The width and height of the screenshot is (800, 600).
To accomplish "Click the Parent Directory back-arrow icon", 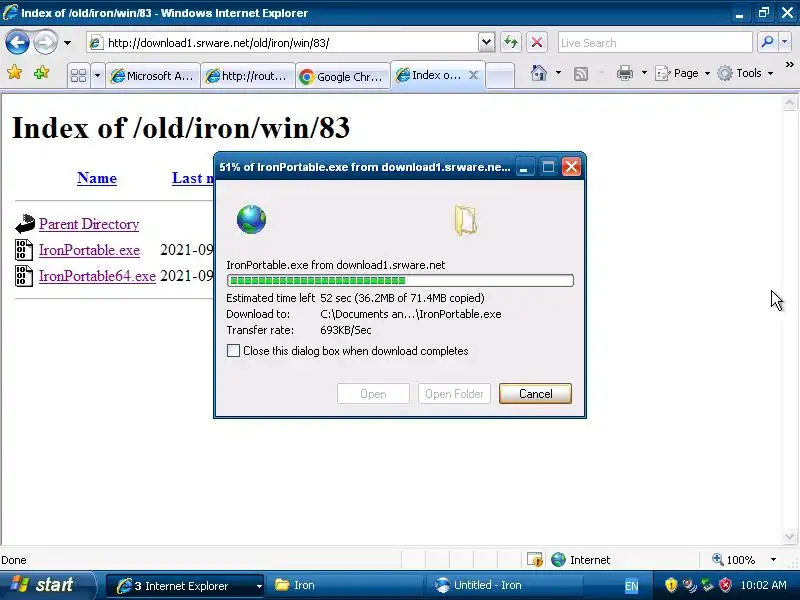I will pos(24,223).
